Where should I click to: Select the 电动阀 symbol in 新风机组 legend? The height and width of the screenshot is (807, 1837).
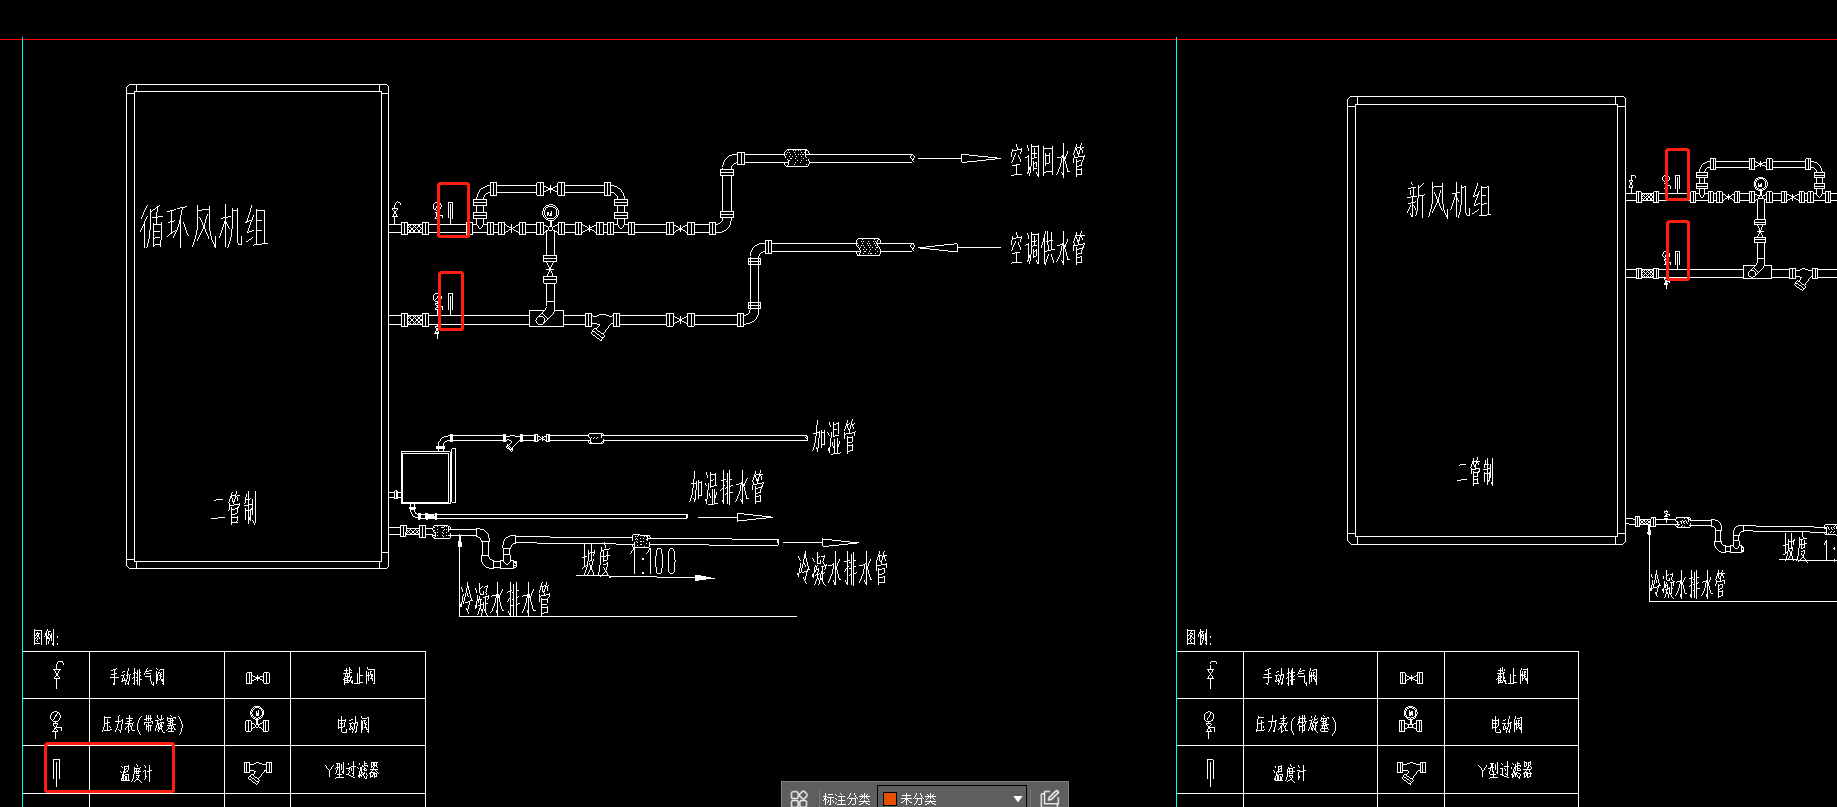tap(1411, 719)
